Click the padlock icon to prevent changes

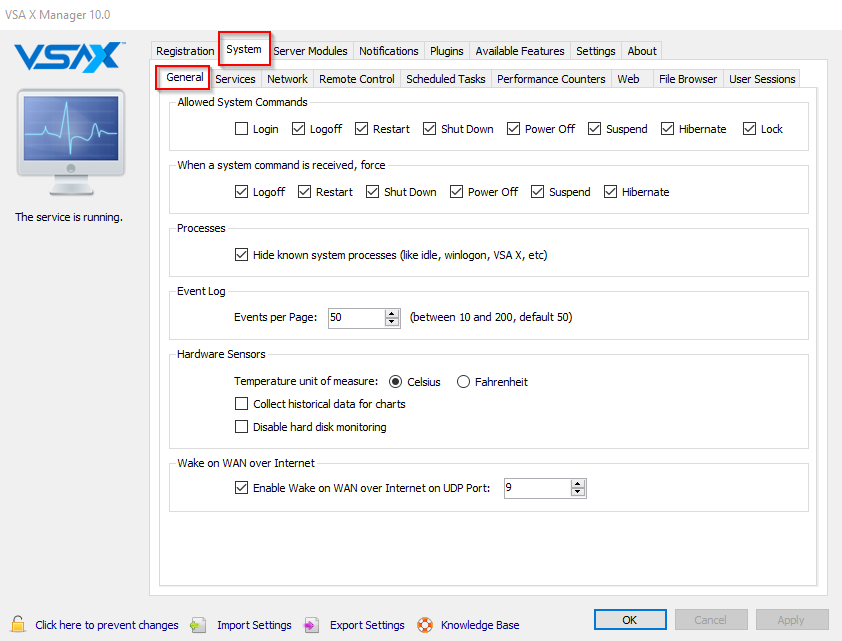(x=18, y=624)
